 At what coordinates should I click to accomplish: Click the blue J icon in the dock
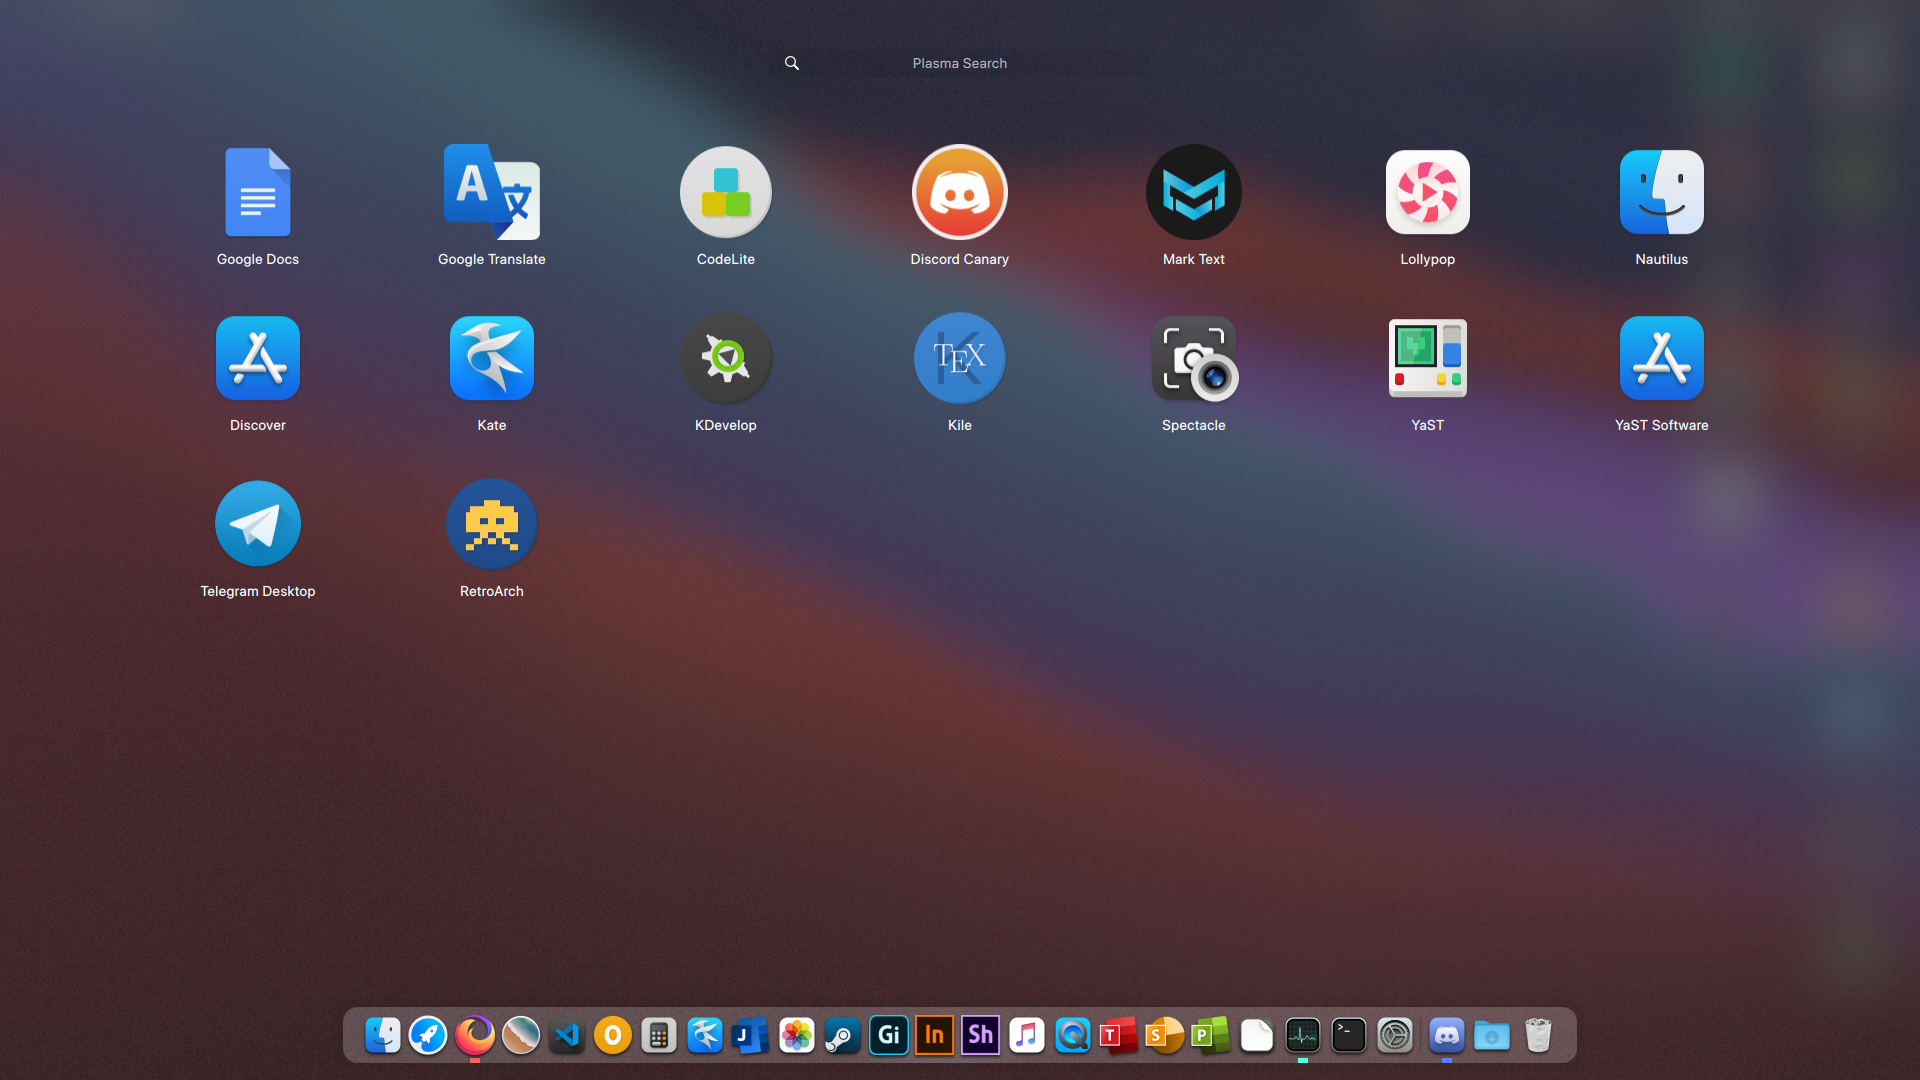click(x=750, y=1035)
